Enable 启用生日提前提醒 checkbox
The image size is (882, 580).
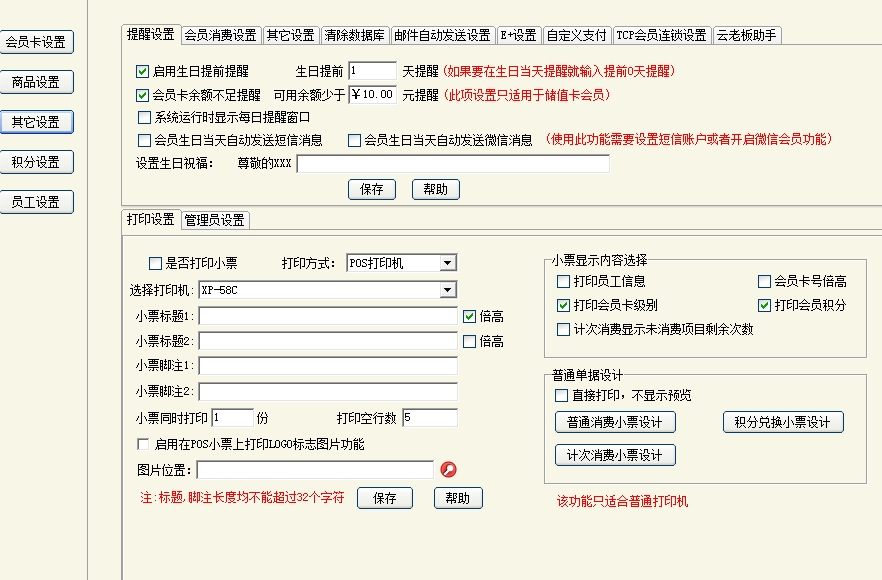[143, 72]
